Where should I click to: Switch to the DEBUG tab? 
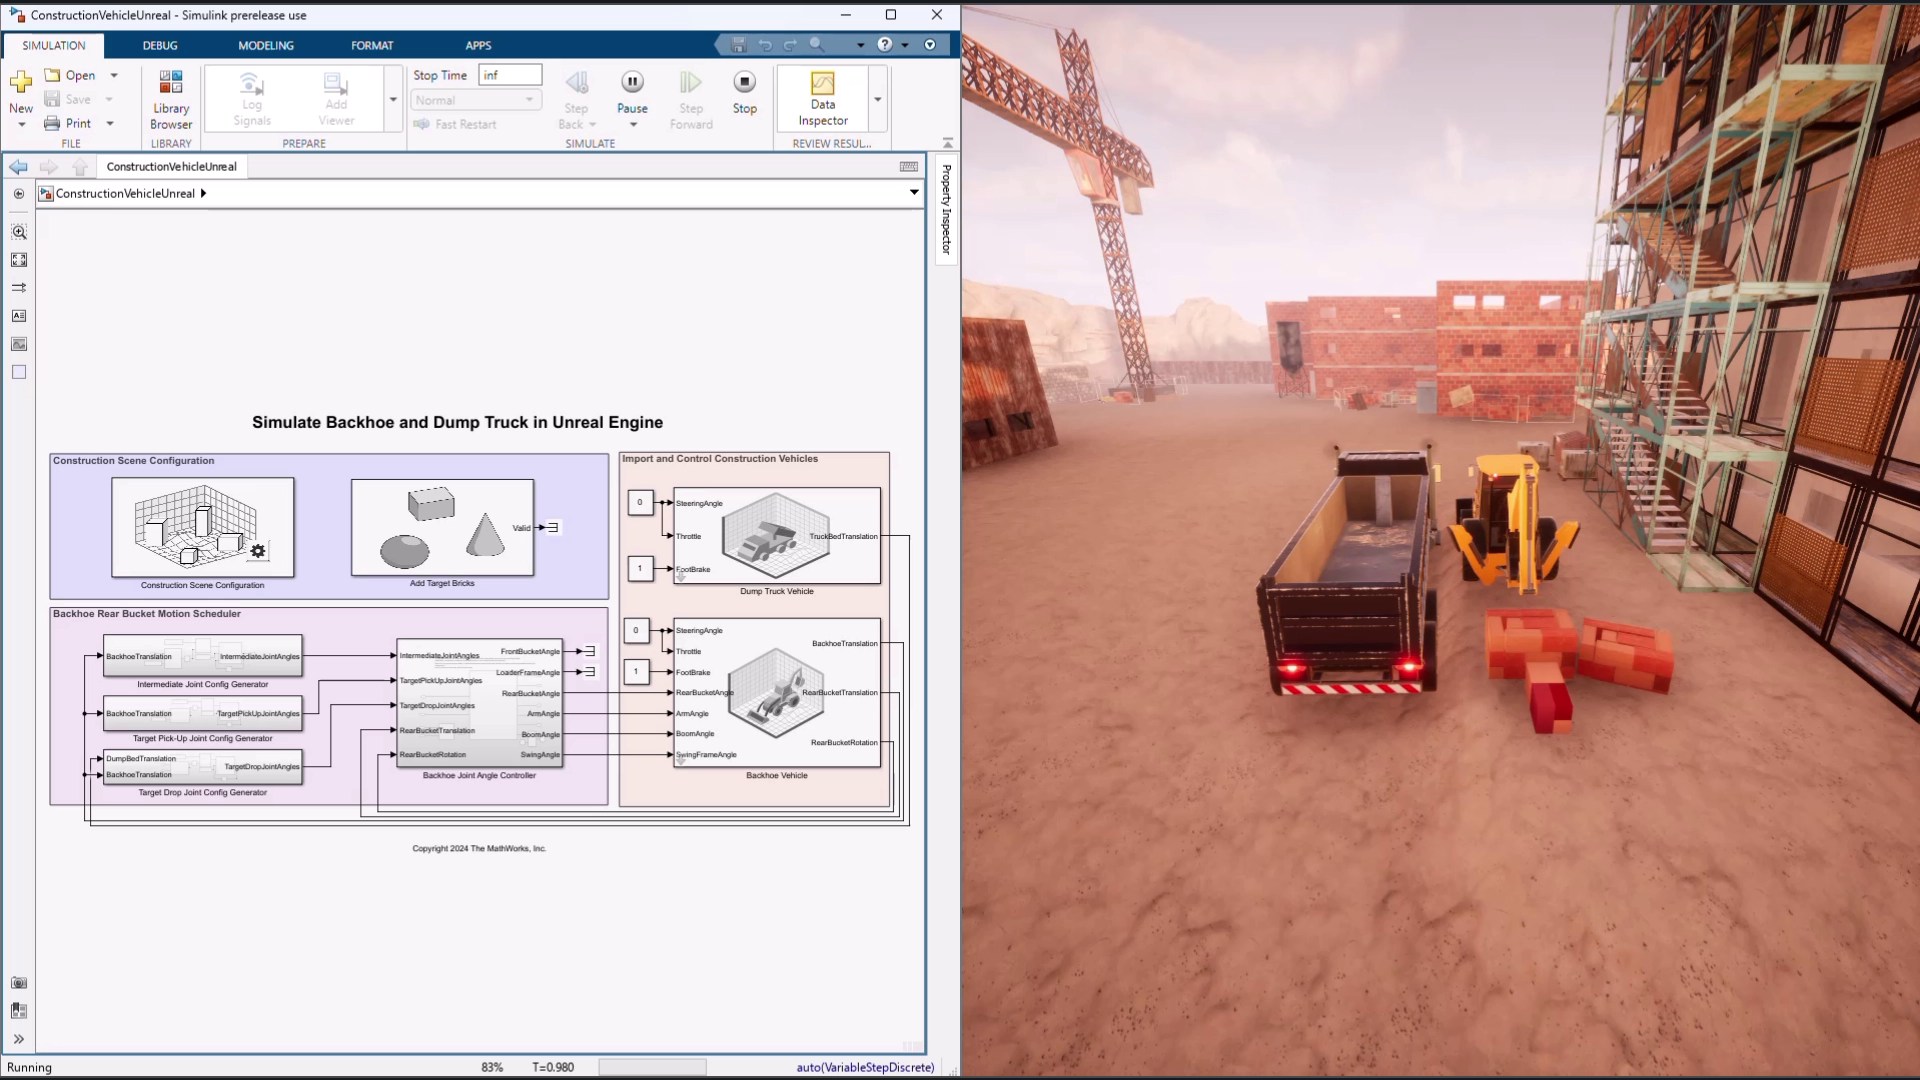point(160,45)
